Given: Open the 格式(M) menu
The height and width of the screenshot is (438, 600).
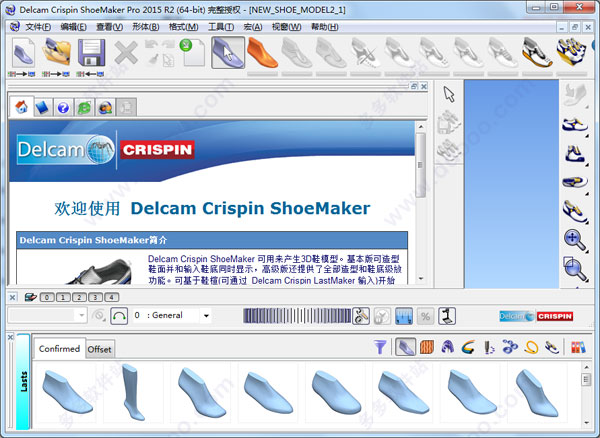Looking at the screenshot, I should [x=183, y=27].
